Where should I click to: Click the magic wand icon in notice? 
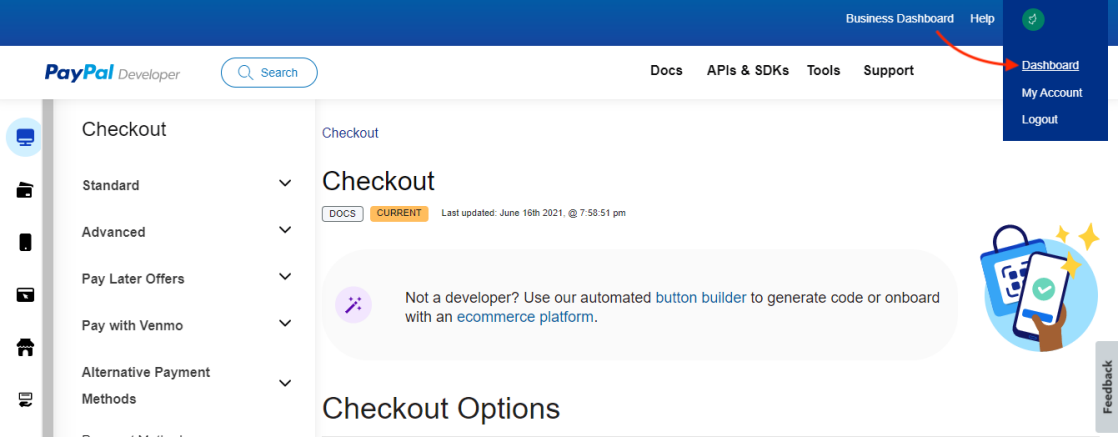point(353,305)
